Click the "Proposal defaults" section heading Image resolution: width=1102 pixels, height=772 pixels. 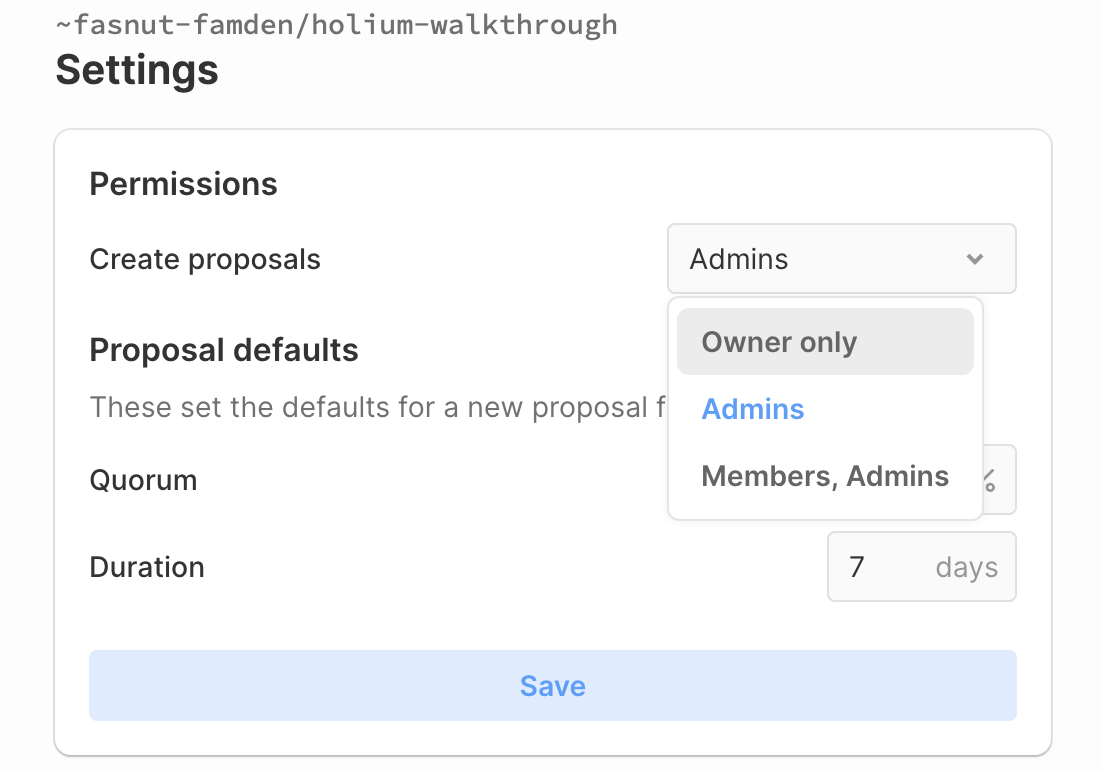[x=224, y=350]
